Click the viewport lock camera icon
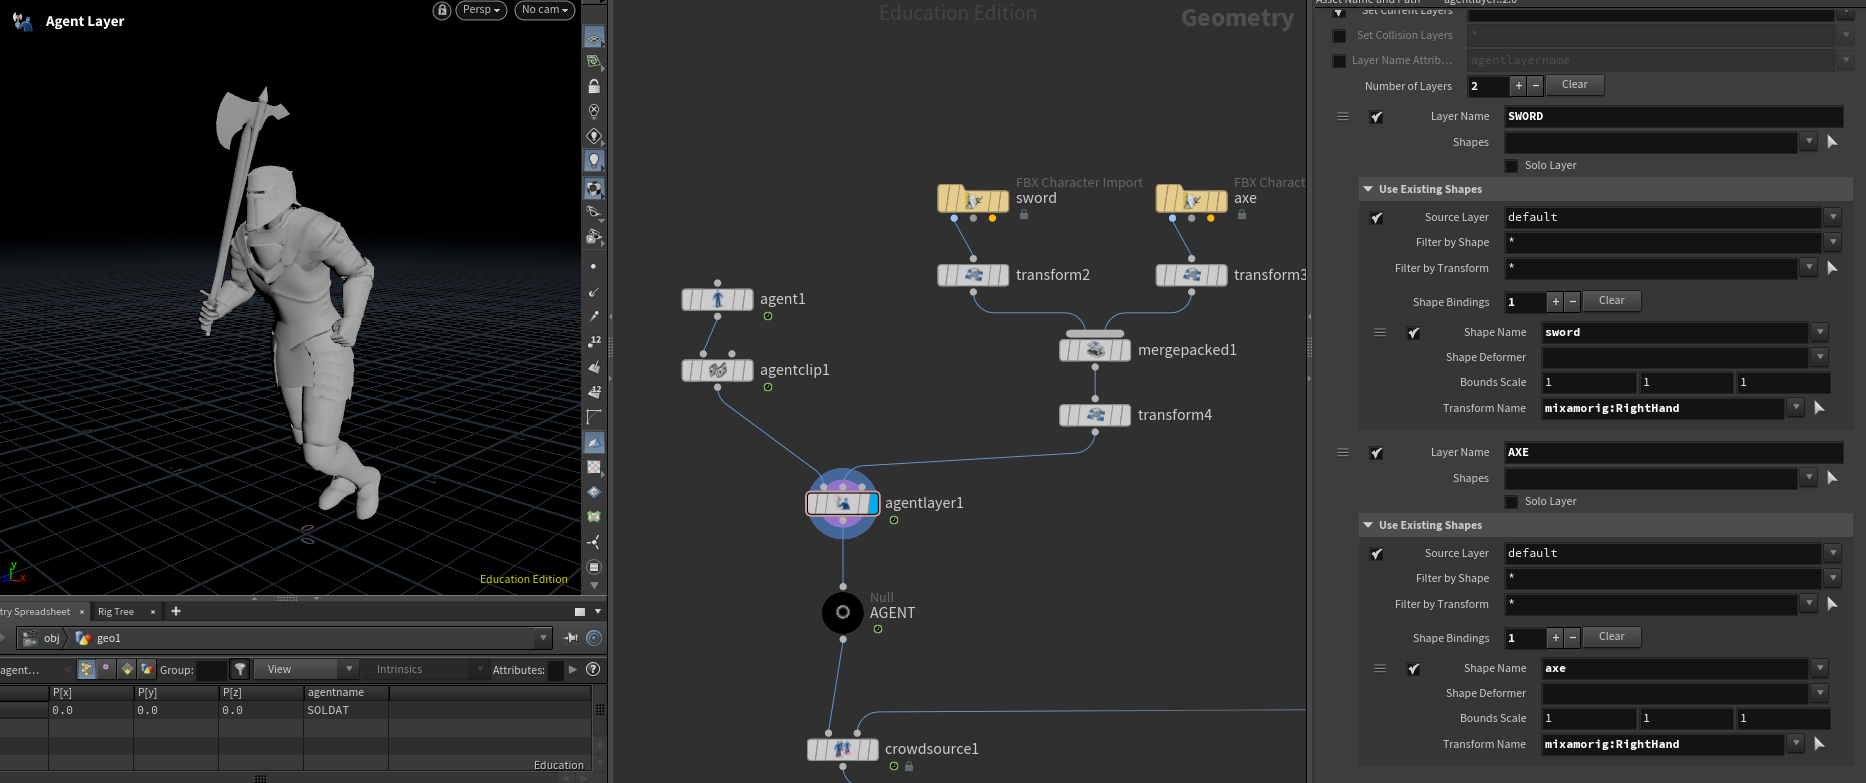 [441, 10]
